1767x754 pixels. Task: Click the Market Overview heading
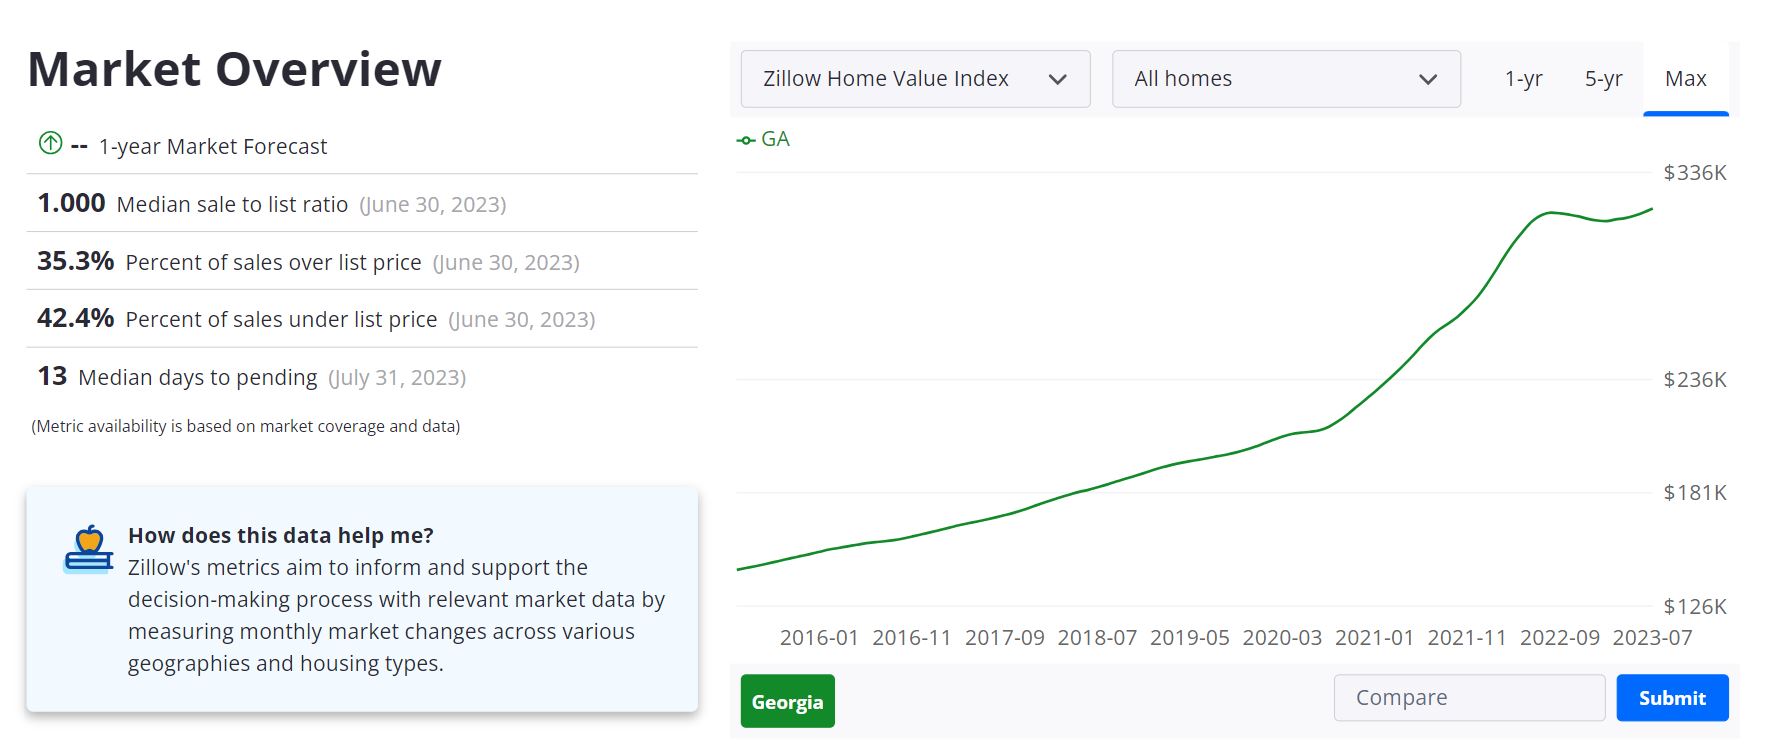pos(234,68)
